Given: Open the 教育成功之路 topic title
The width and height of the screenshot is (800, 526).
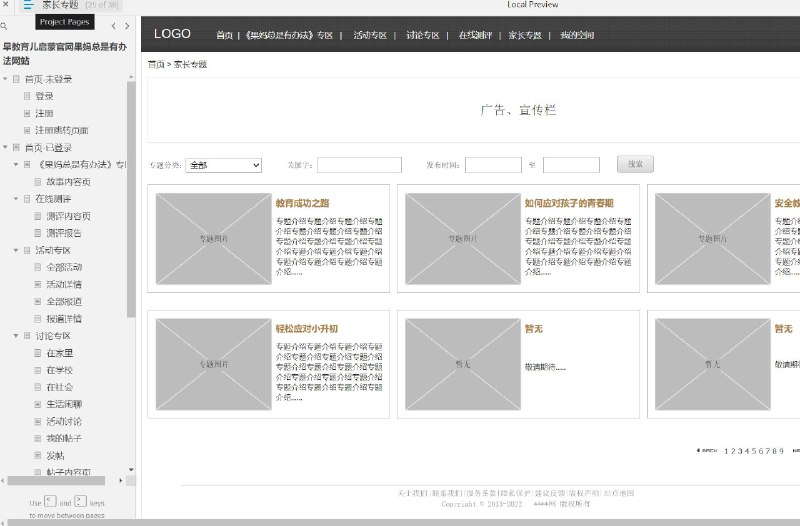Looking at the screenshot, I should pos(302,203).
